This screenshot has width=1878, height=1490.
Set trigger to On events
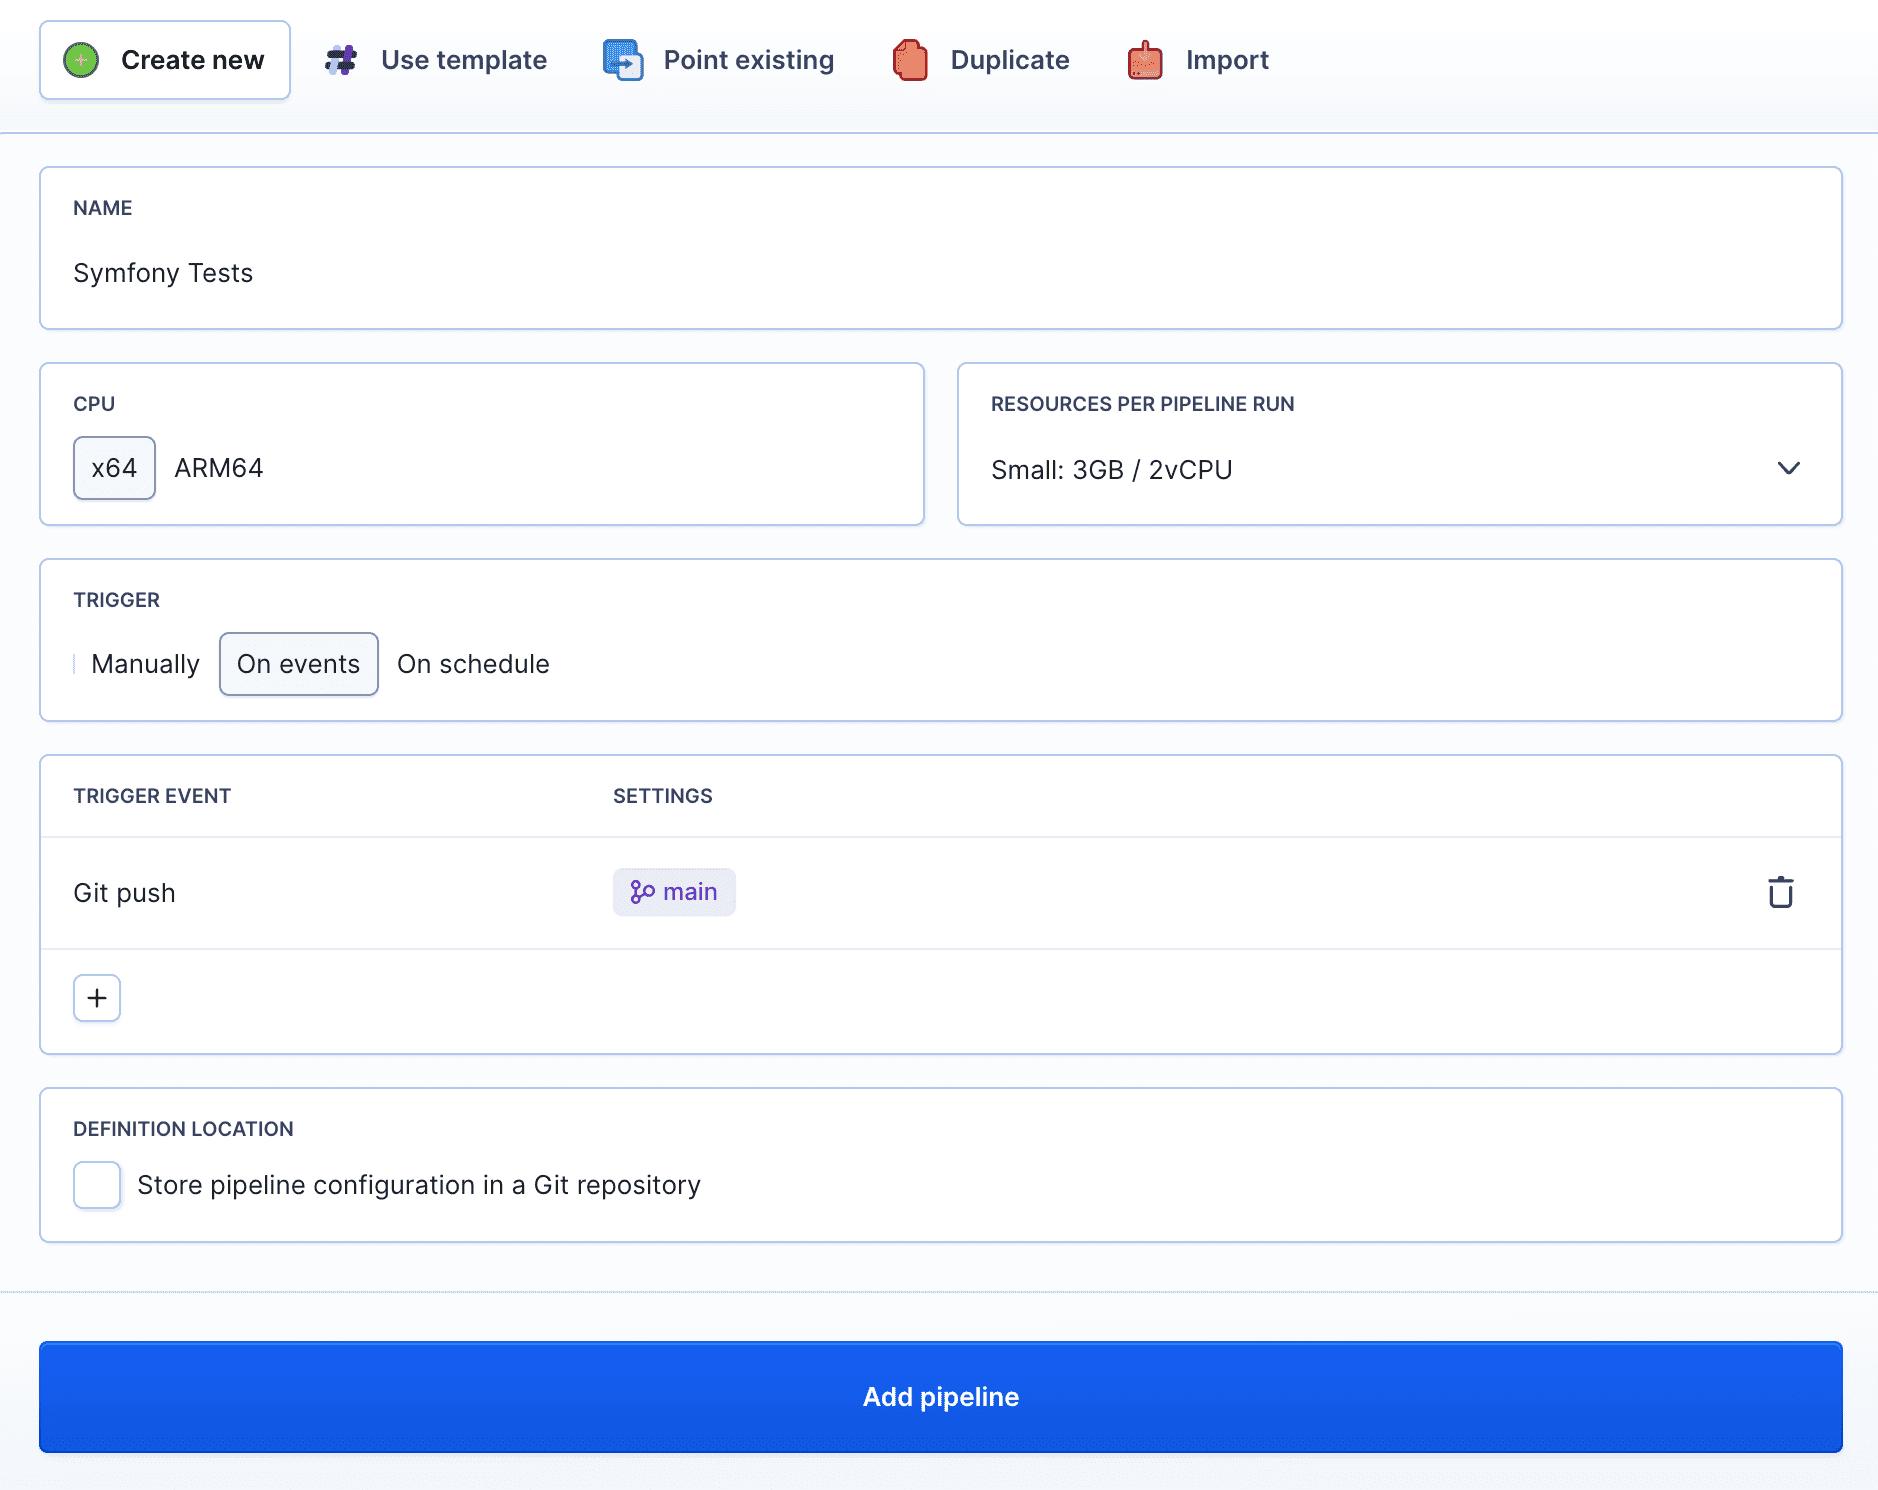299,664
